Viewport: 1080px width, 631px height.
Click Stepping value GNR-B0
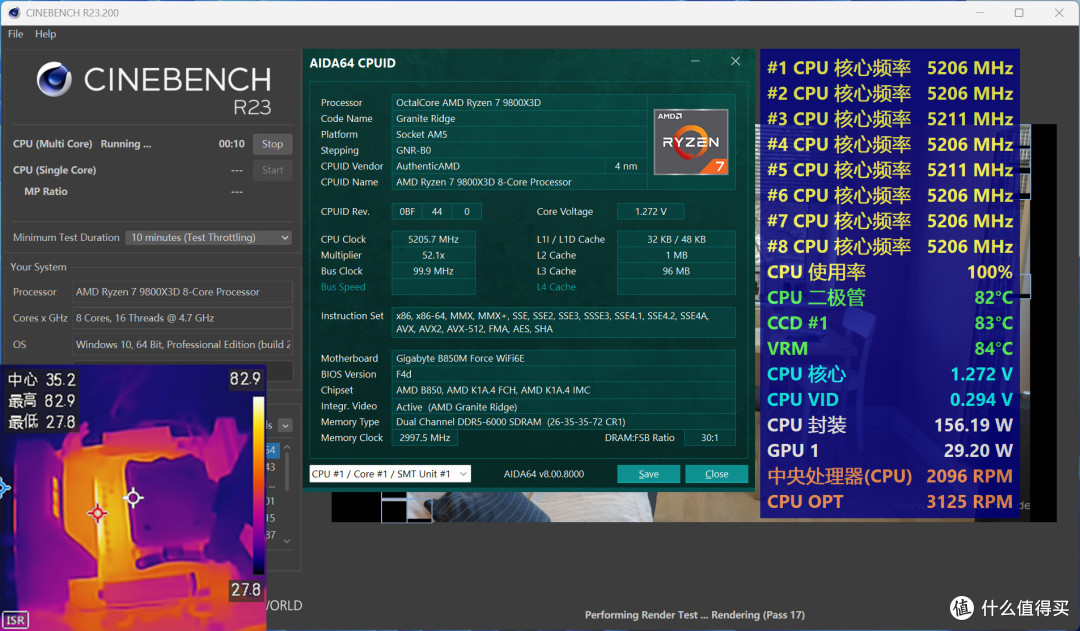coord(413,150)
